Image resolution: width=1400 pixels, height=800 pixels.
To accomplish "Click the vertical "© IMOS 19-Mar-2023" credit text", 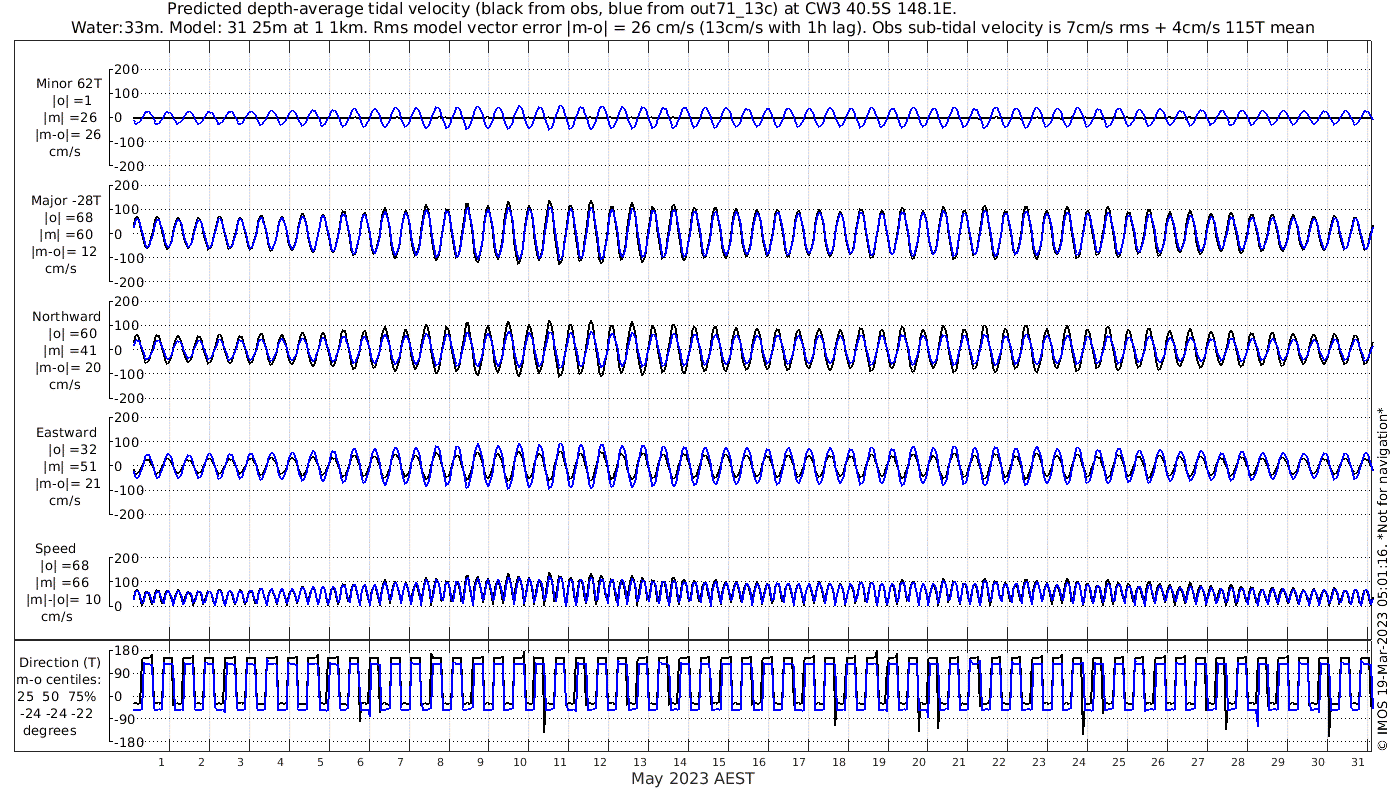I will (x=1382, y=578).
